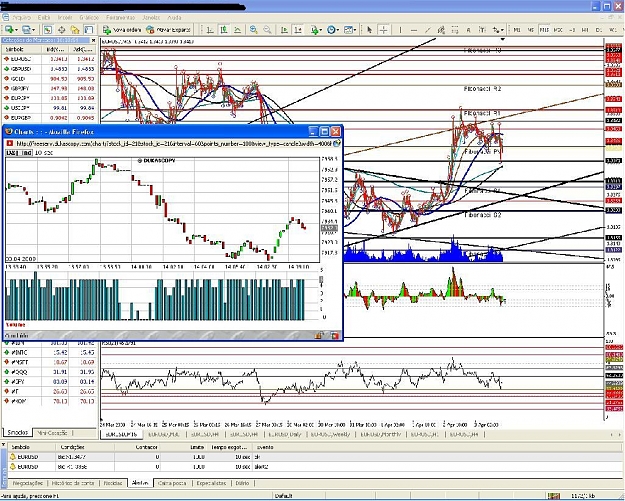The width and height of the screenshot is (625, 501).
Task: Select the arrows drawing tool
Action: point(495,30)
